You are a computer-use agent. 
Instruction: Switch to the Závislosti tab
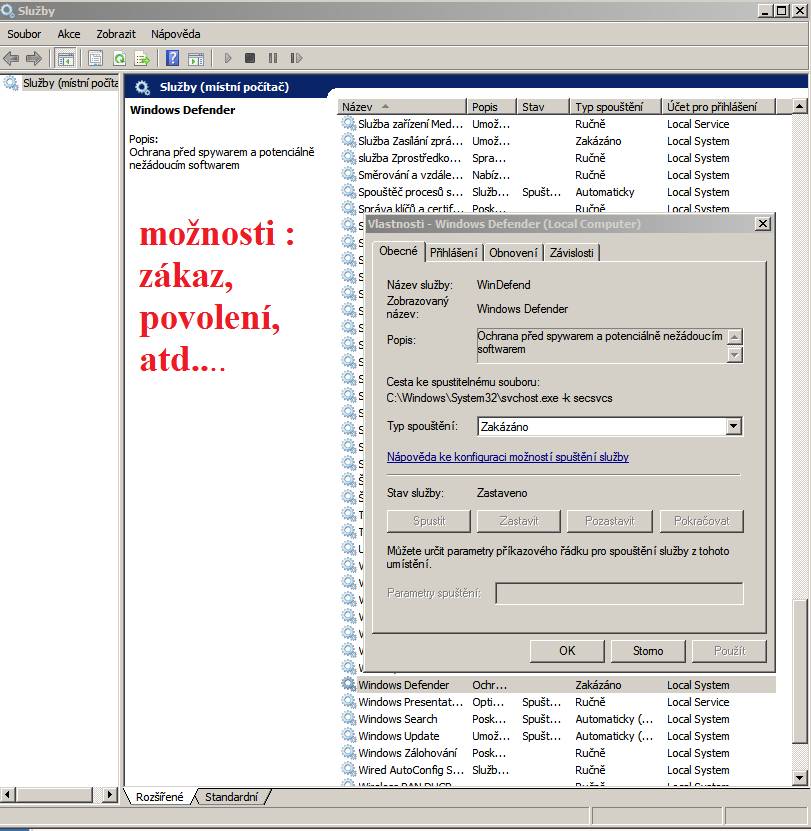coord(571,253)
